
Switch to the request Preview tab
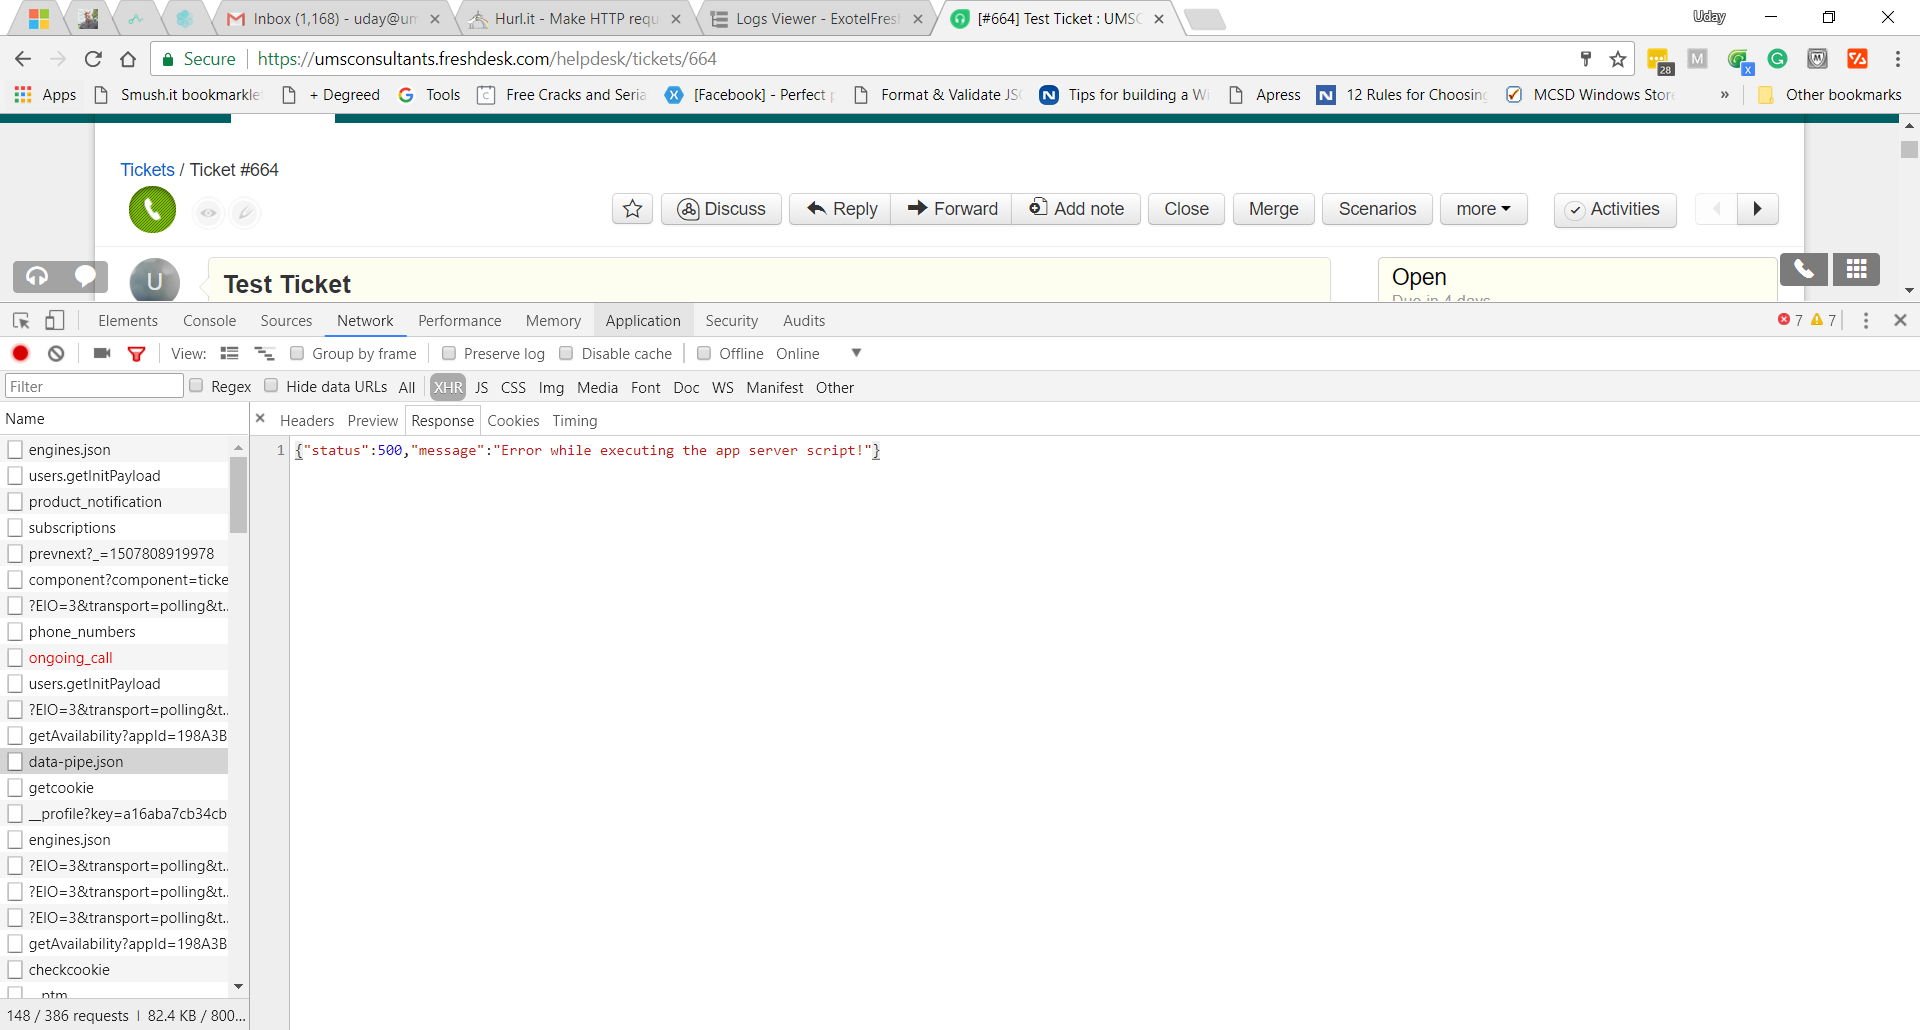pos(373,421)
